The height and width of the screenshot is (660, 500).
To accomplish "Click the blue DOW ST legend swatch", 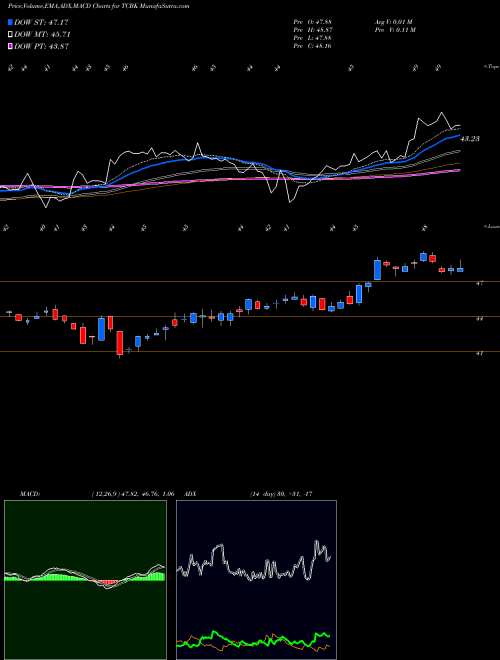I will pos(11,23).
